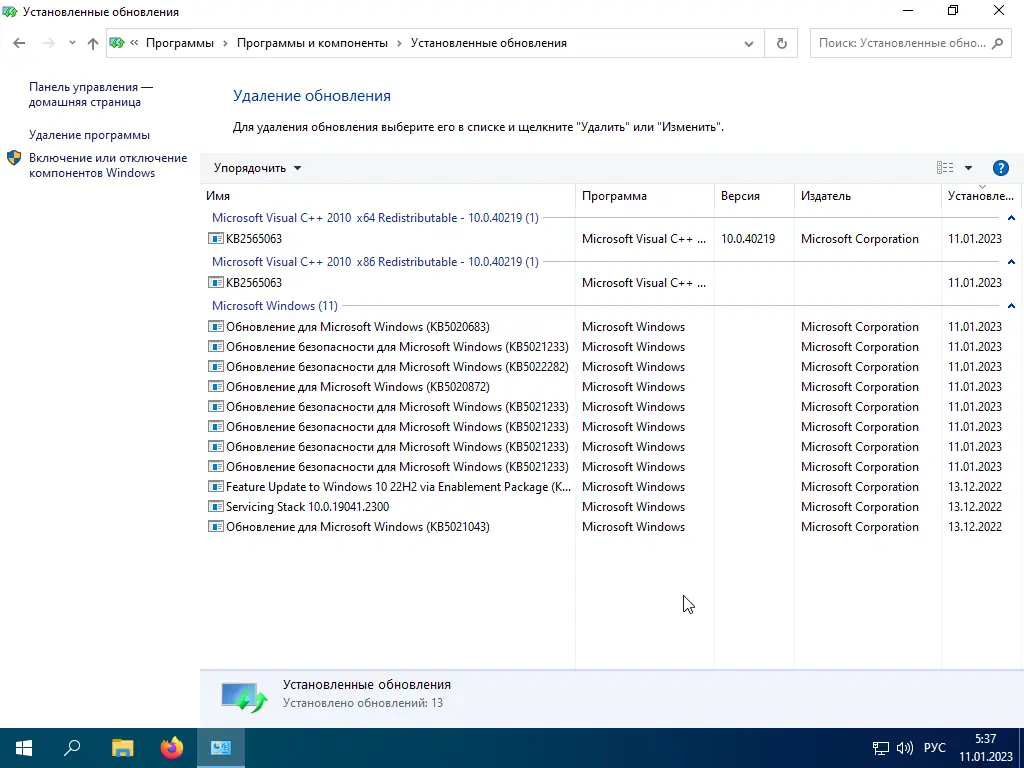Collapse Microsoft Visual C++ 2010 x64 group
1024x768 pixels.
(1011, 218)
